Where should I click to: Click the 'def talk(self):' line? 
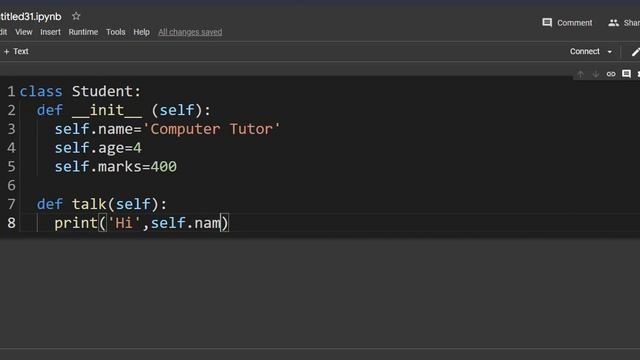(102, 204)
